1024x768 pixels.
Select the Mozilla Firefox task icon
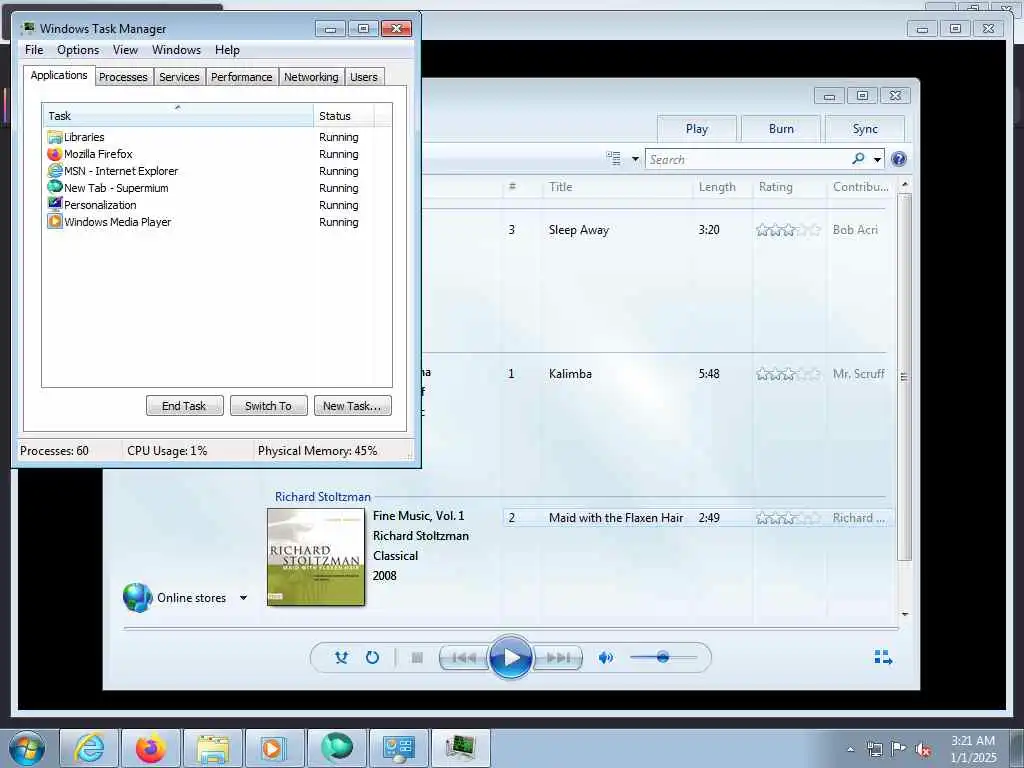55,154
